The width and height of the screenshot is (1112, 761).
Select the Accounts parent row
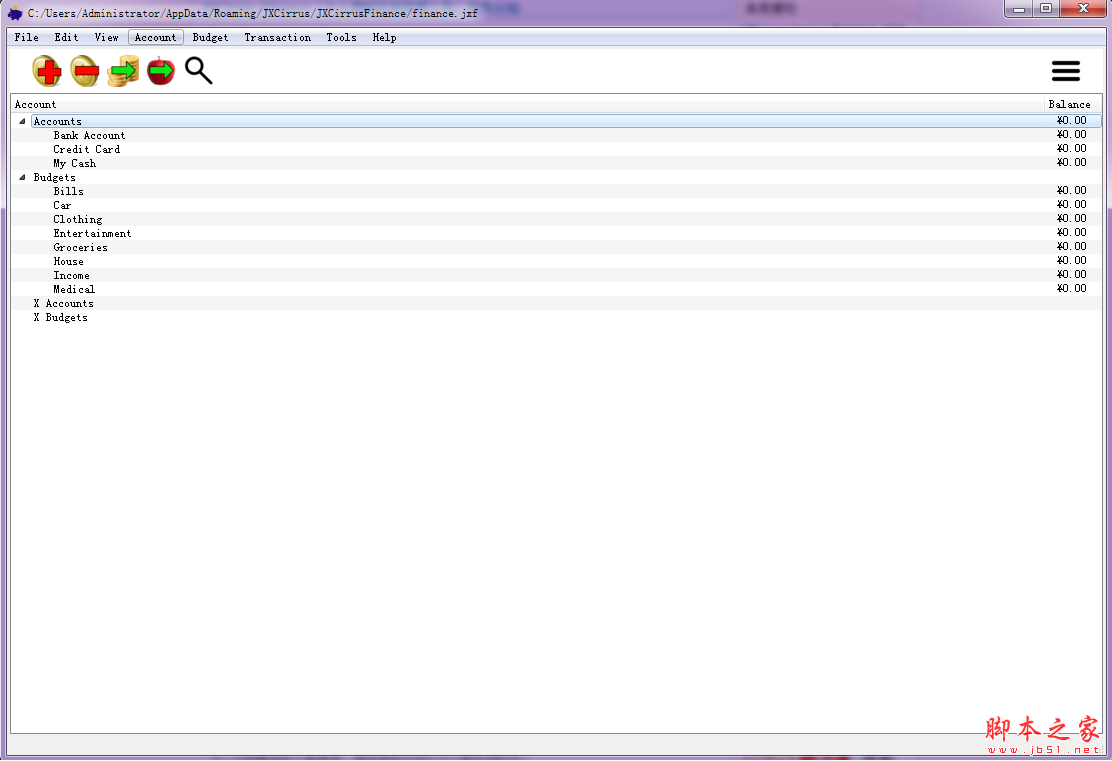(x=556, y=121)
